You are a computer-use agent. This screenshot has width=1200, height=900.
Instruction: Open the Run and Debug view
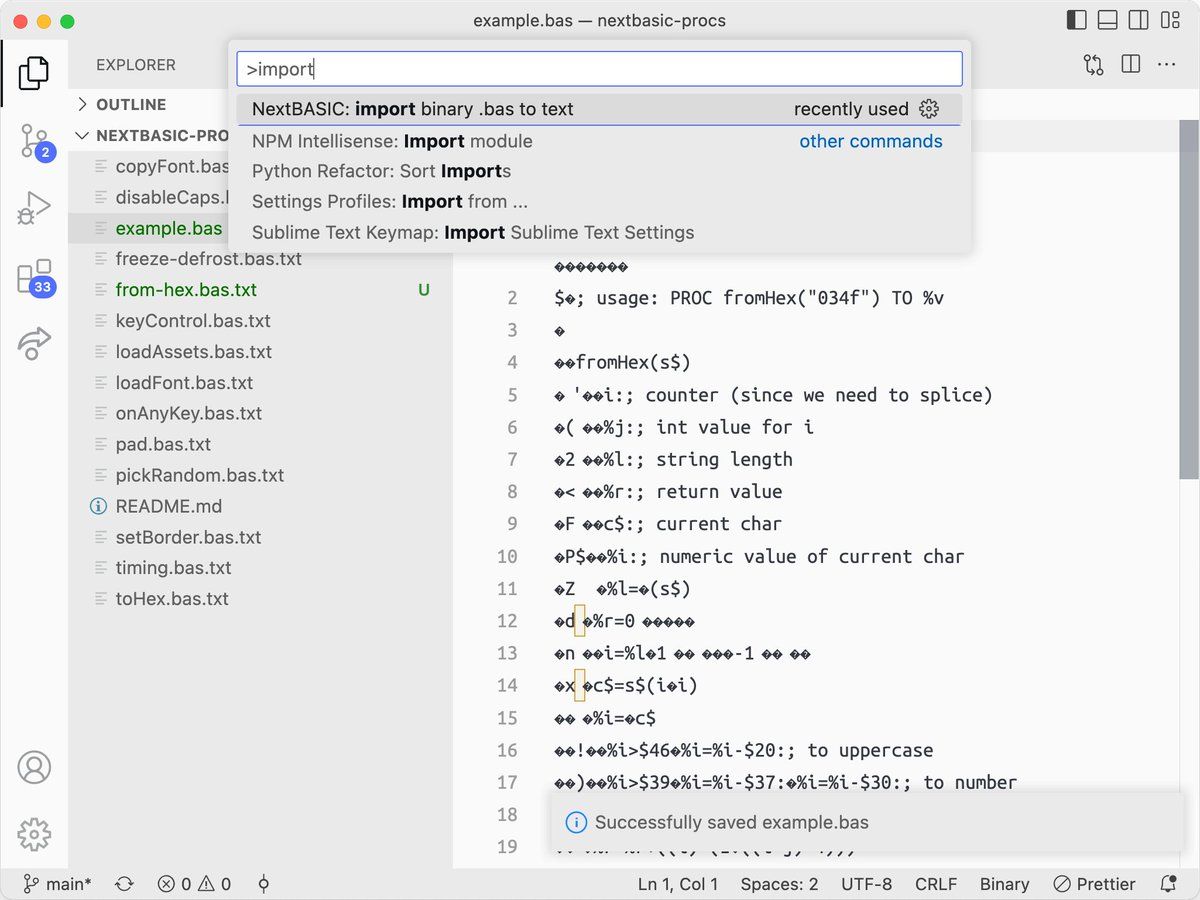coord(34,209)
